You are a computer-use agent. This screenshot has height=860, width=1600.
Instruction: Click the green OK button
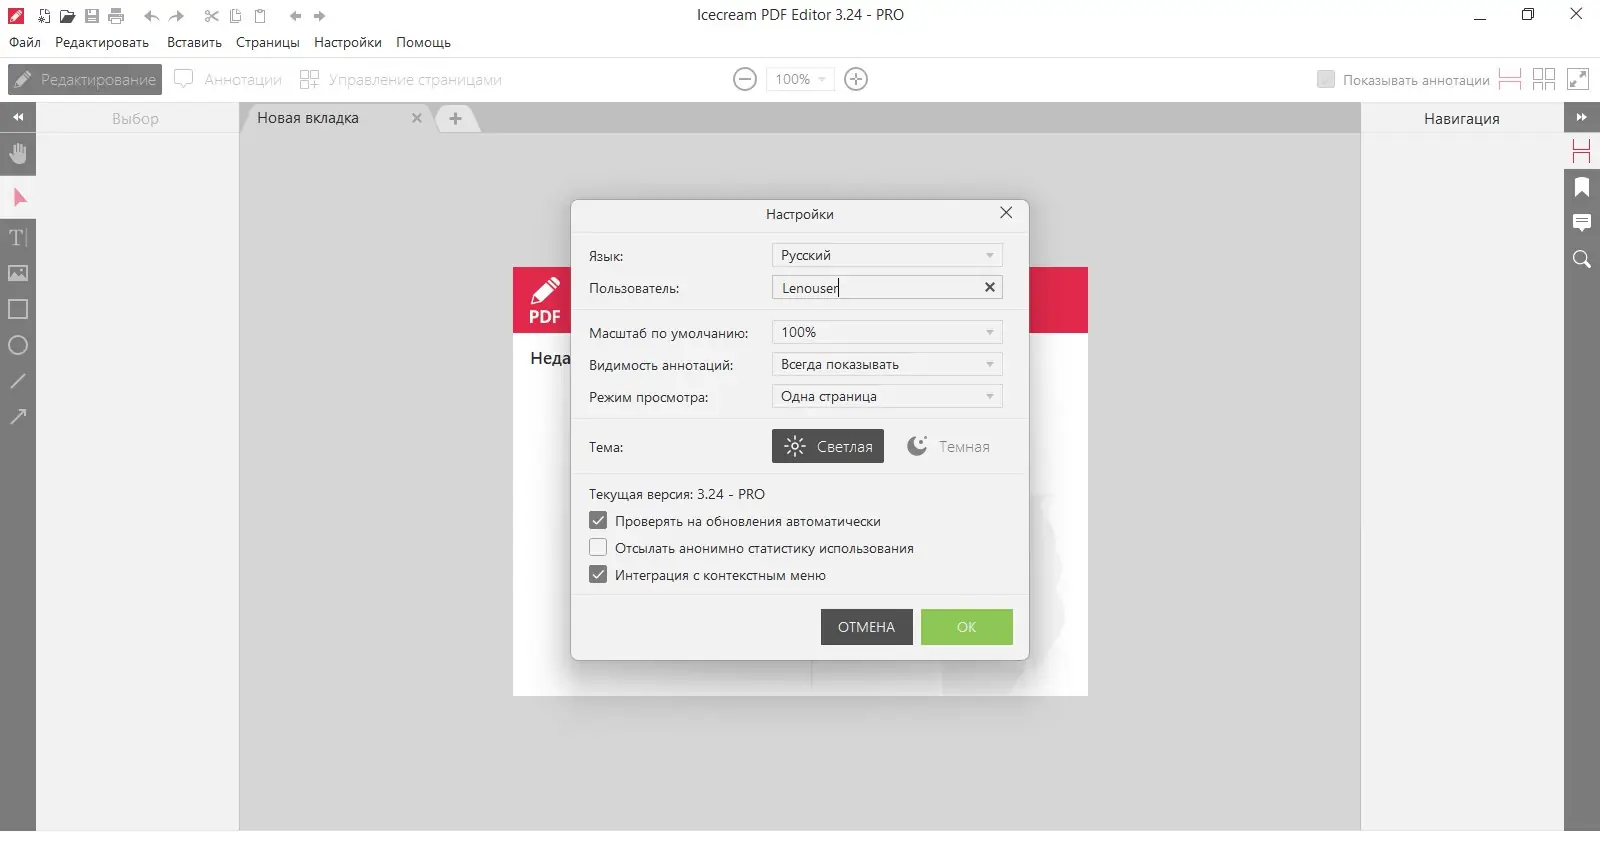click(x=967, y=627)
